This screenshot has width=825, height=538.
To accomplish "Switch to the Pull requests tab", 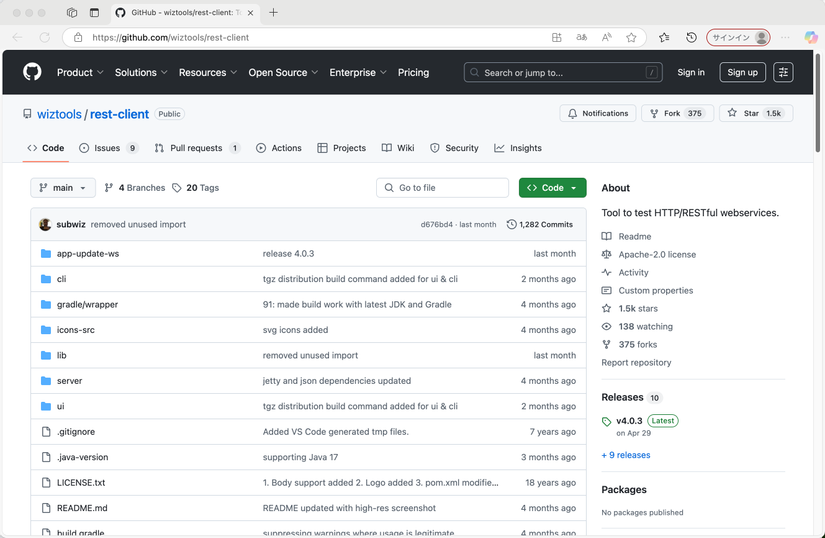I will pos(197,148).
